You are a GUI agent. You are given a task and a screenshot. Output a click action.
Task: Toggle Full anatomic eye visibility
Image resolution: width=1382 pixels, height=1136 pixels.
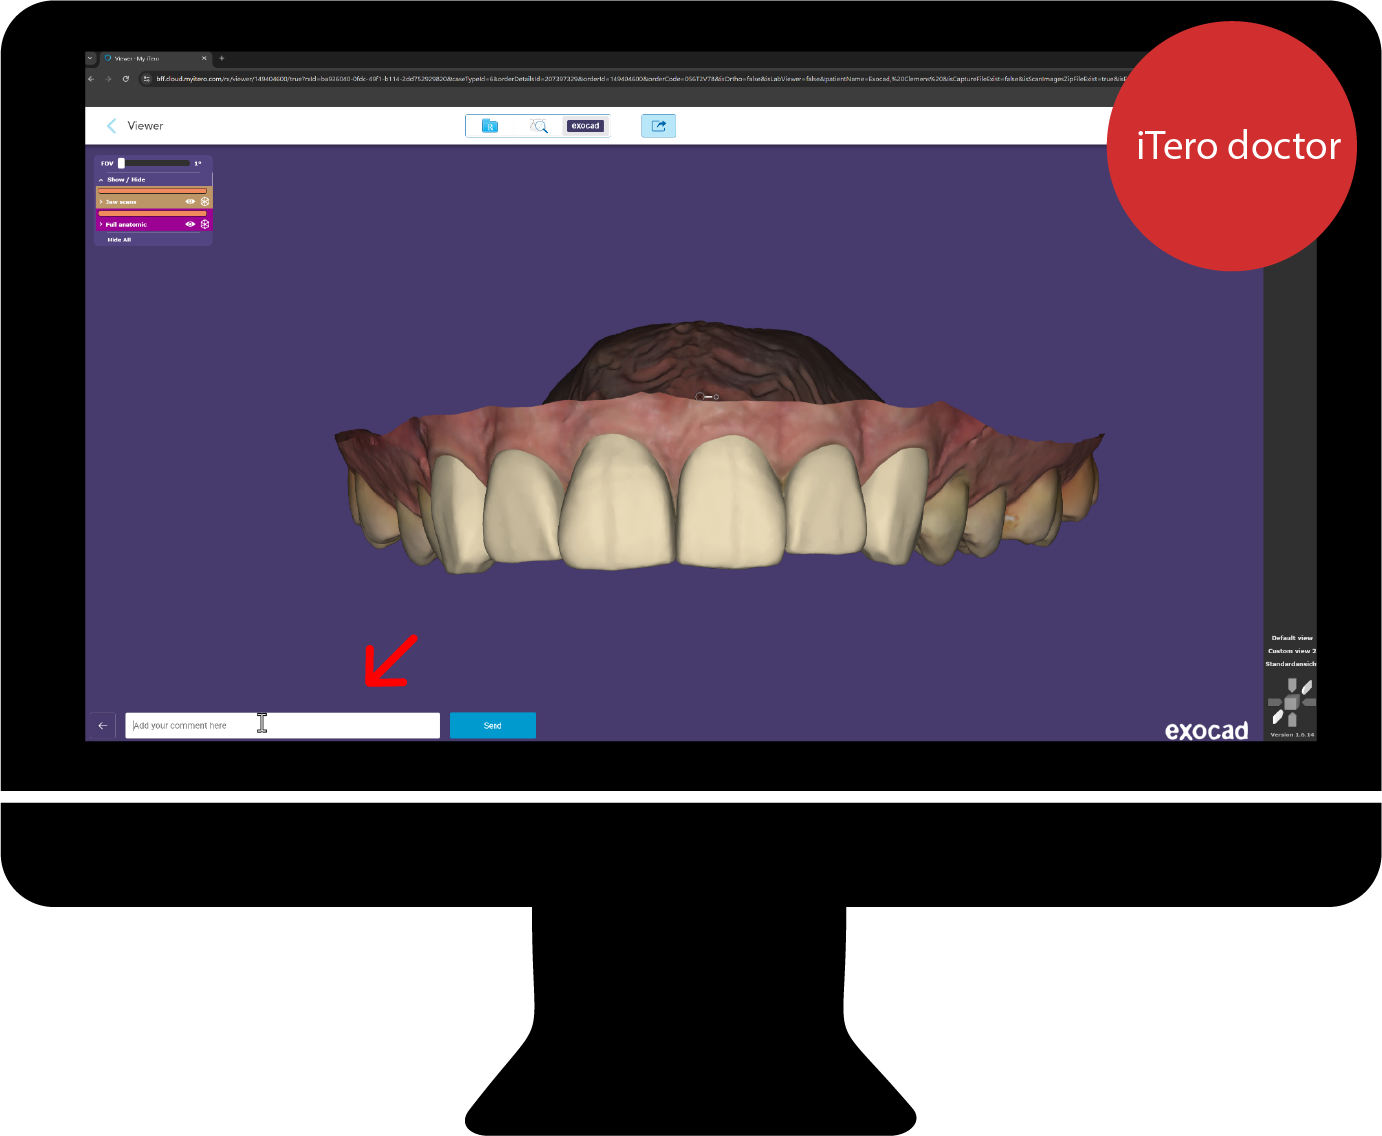coord(190,224)
